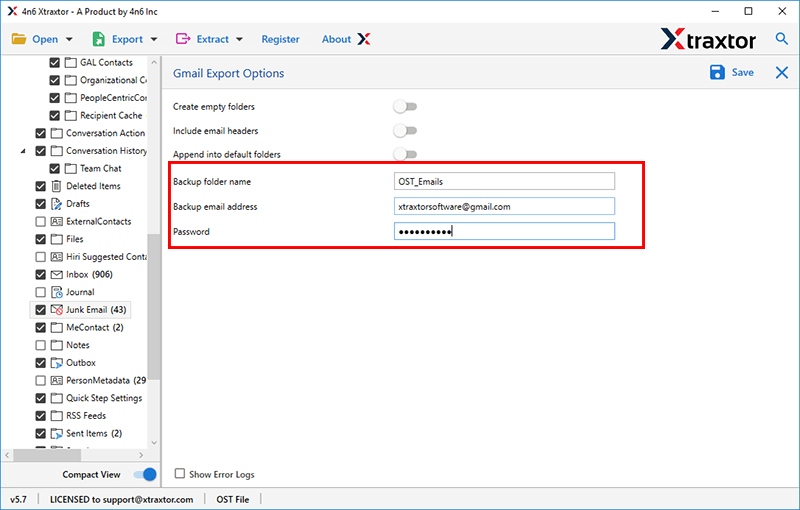800x510 pixels.
Task: Click the Notes folder icon
Action: pyautogui.click(x=57, y=345)
